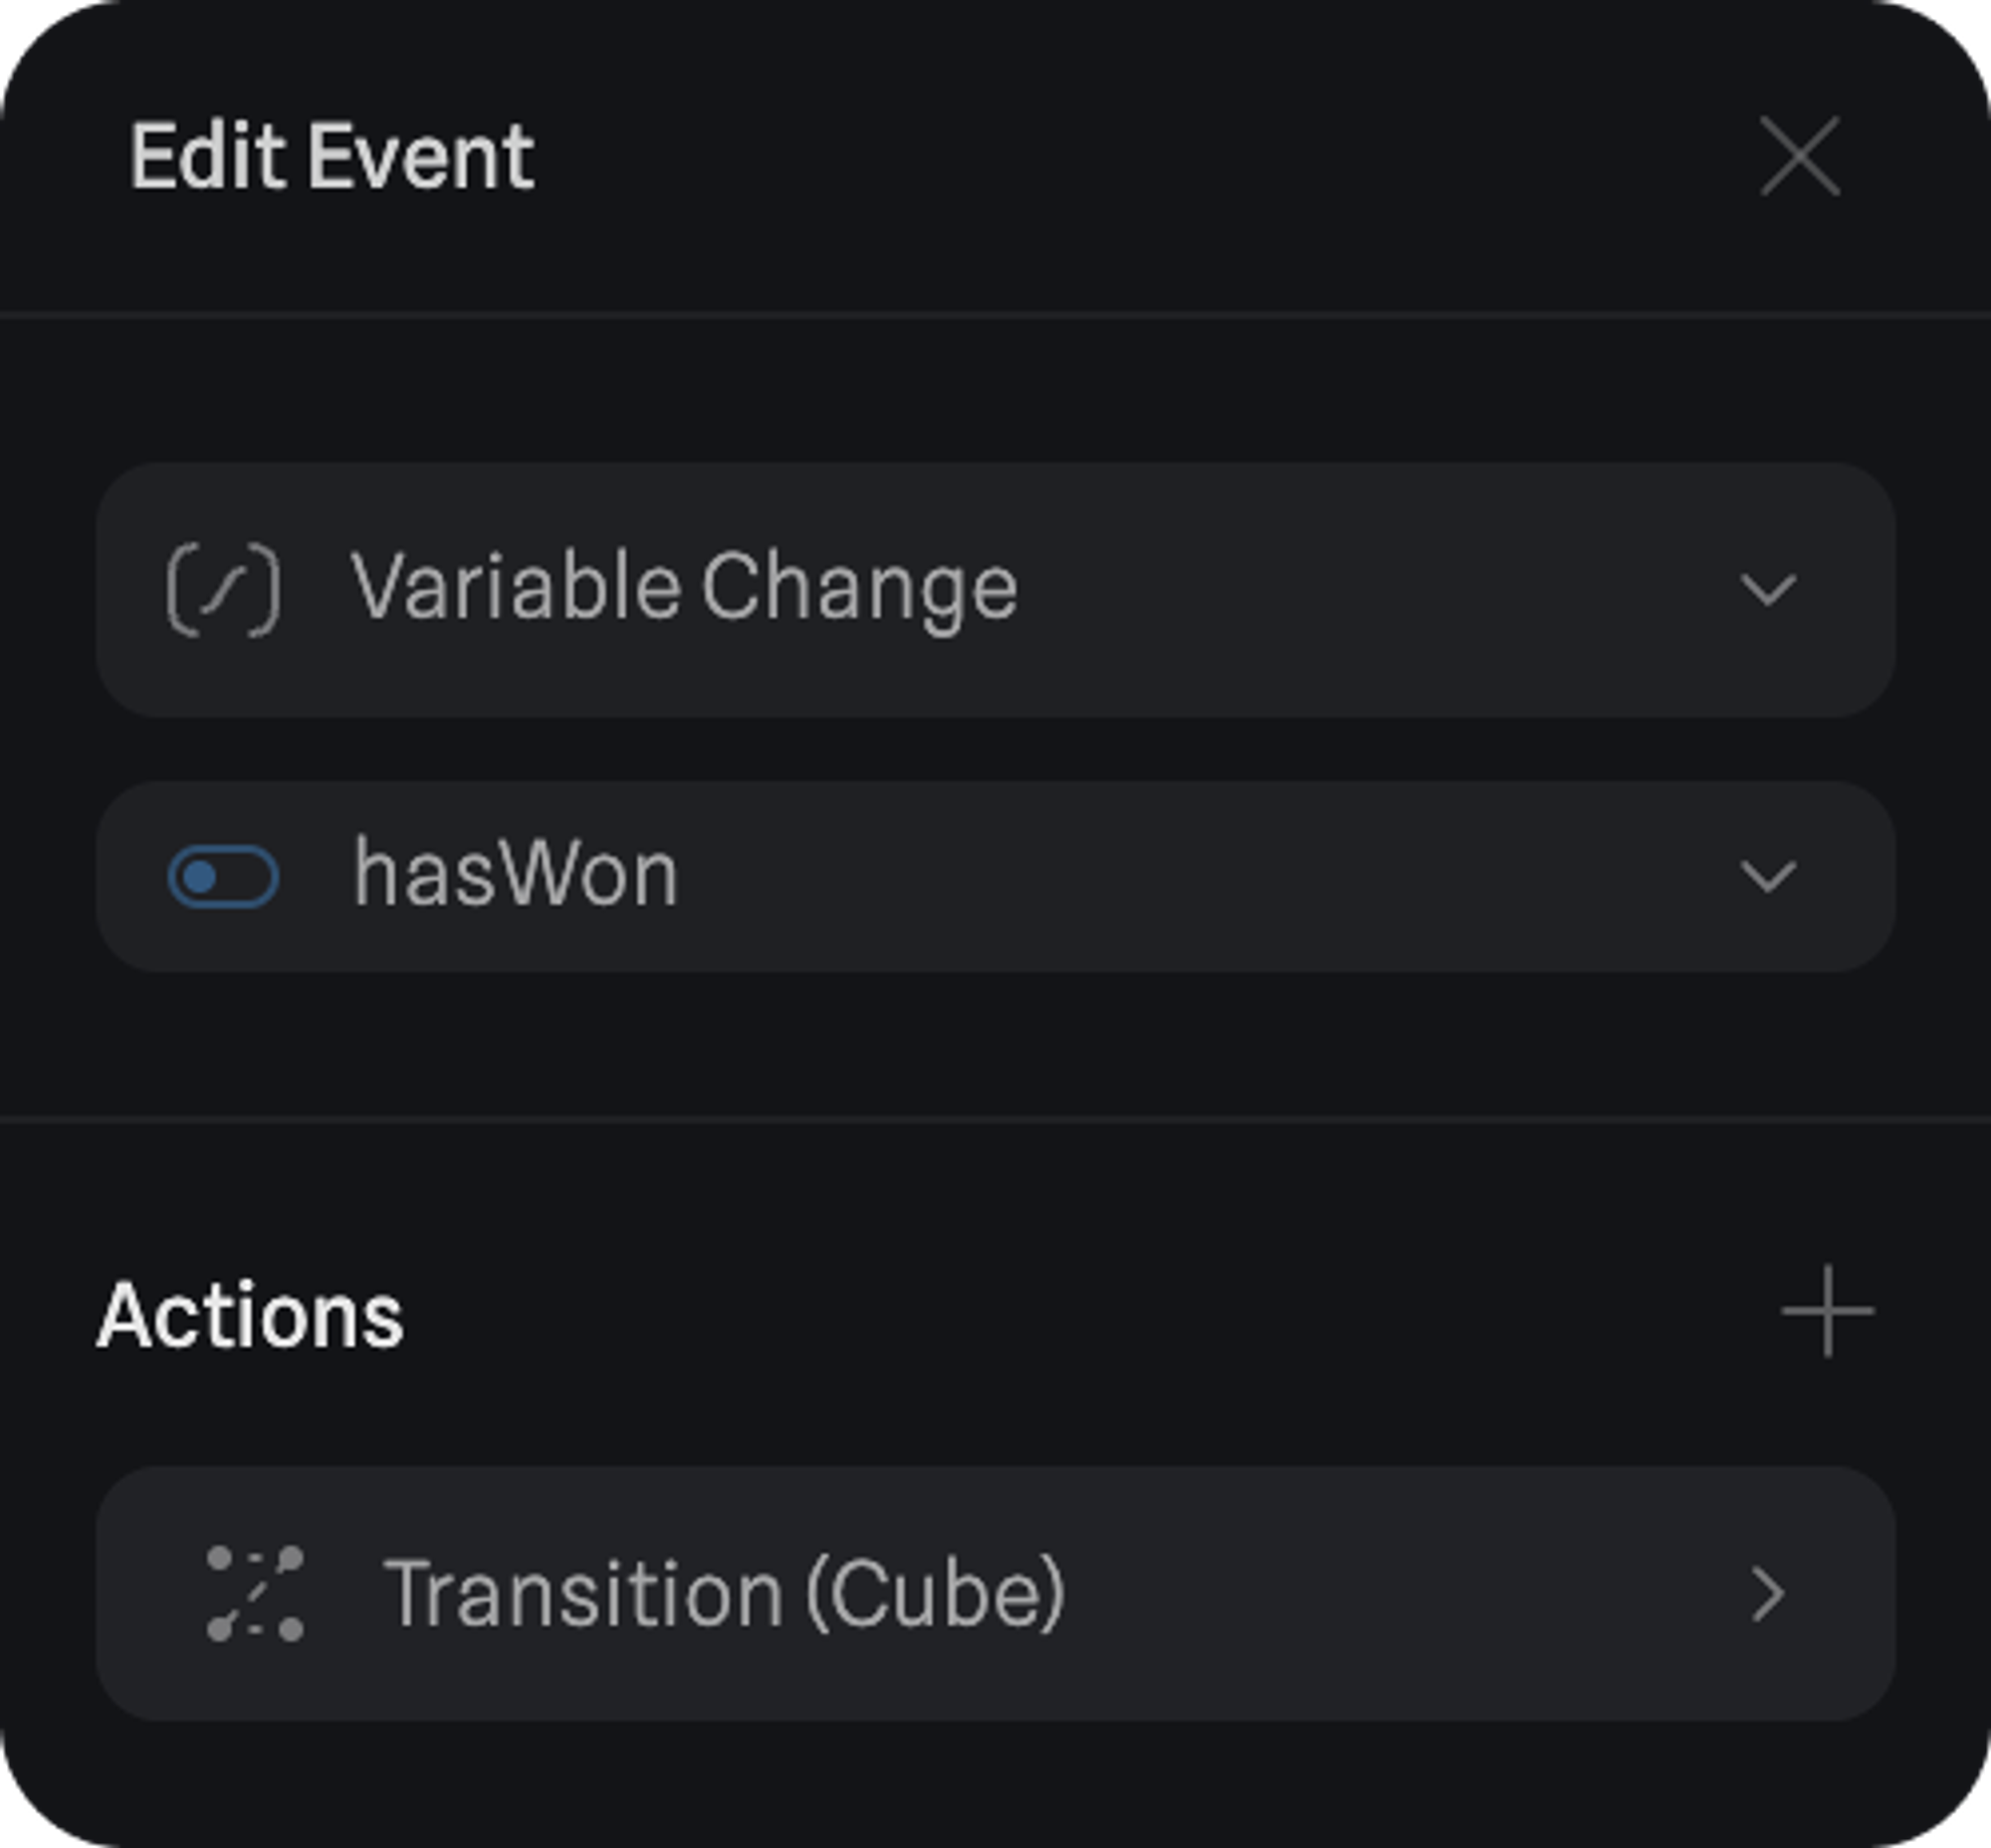Open the Transition (Cube) action label
Viewport: 1991px width, 1848px height.
click(x=725, y=1593)
